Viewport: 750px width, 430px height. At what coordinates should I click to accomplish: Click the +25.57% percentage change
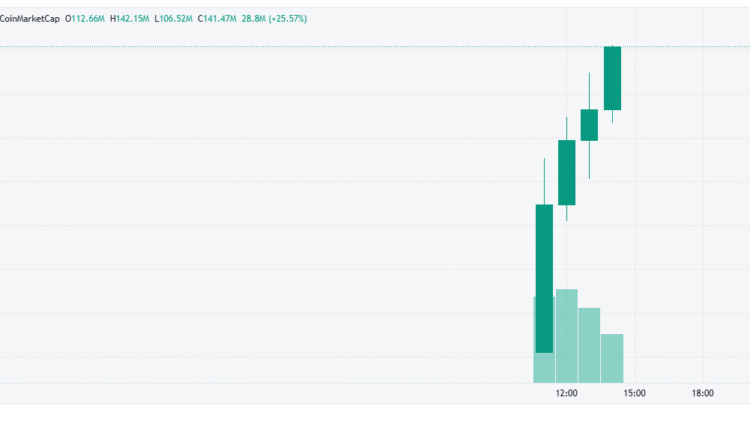click(291, 18)
